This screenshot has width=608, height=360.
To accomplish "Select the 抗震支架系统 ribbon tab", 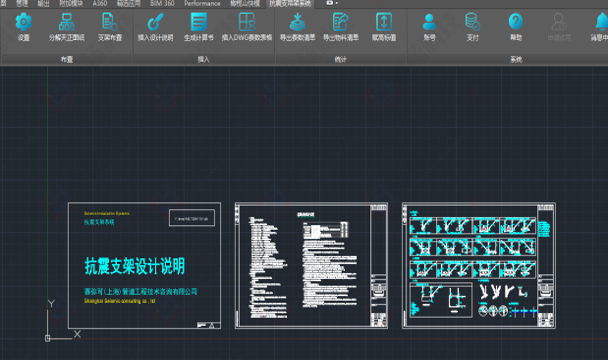I will (x=290, y=3).
